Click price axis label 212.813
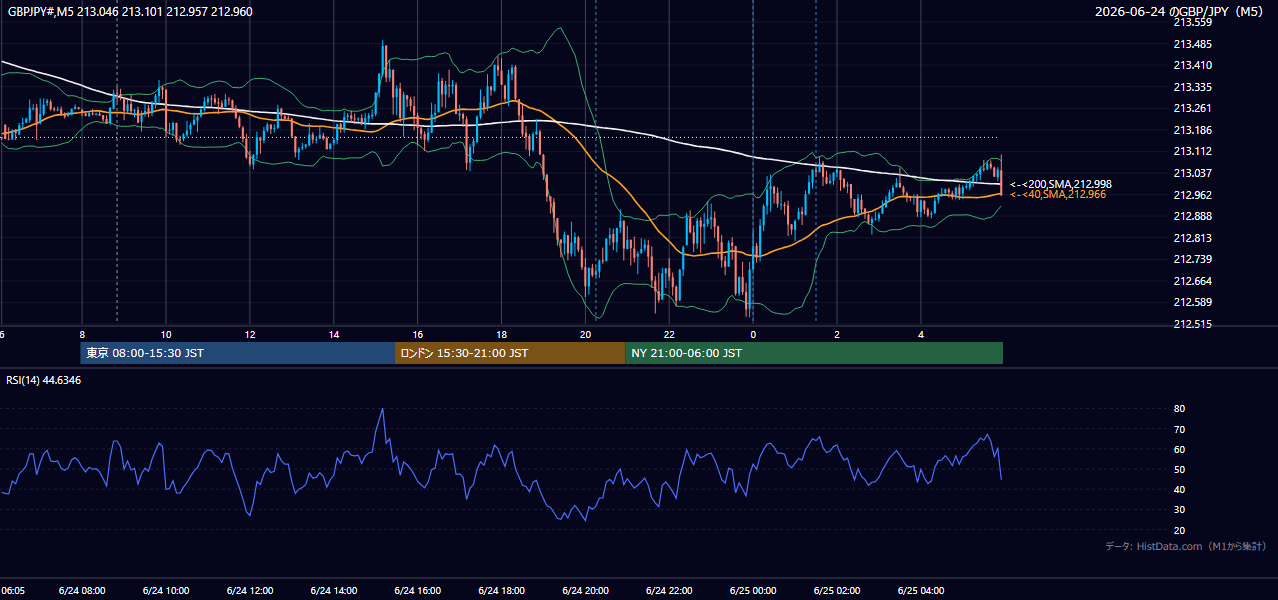 (x=1192, y=238)
